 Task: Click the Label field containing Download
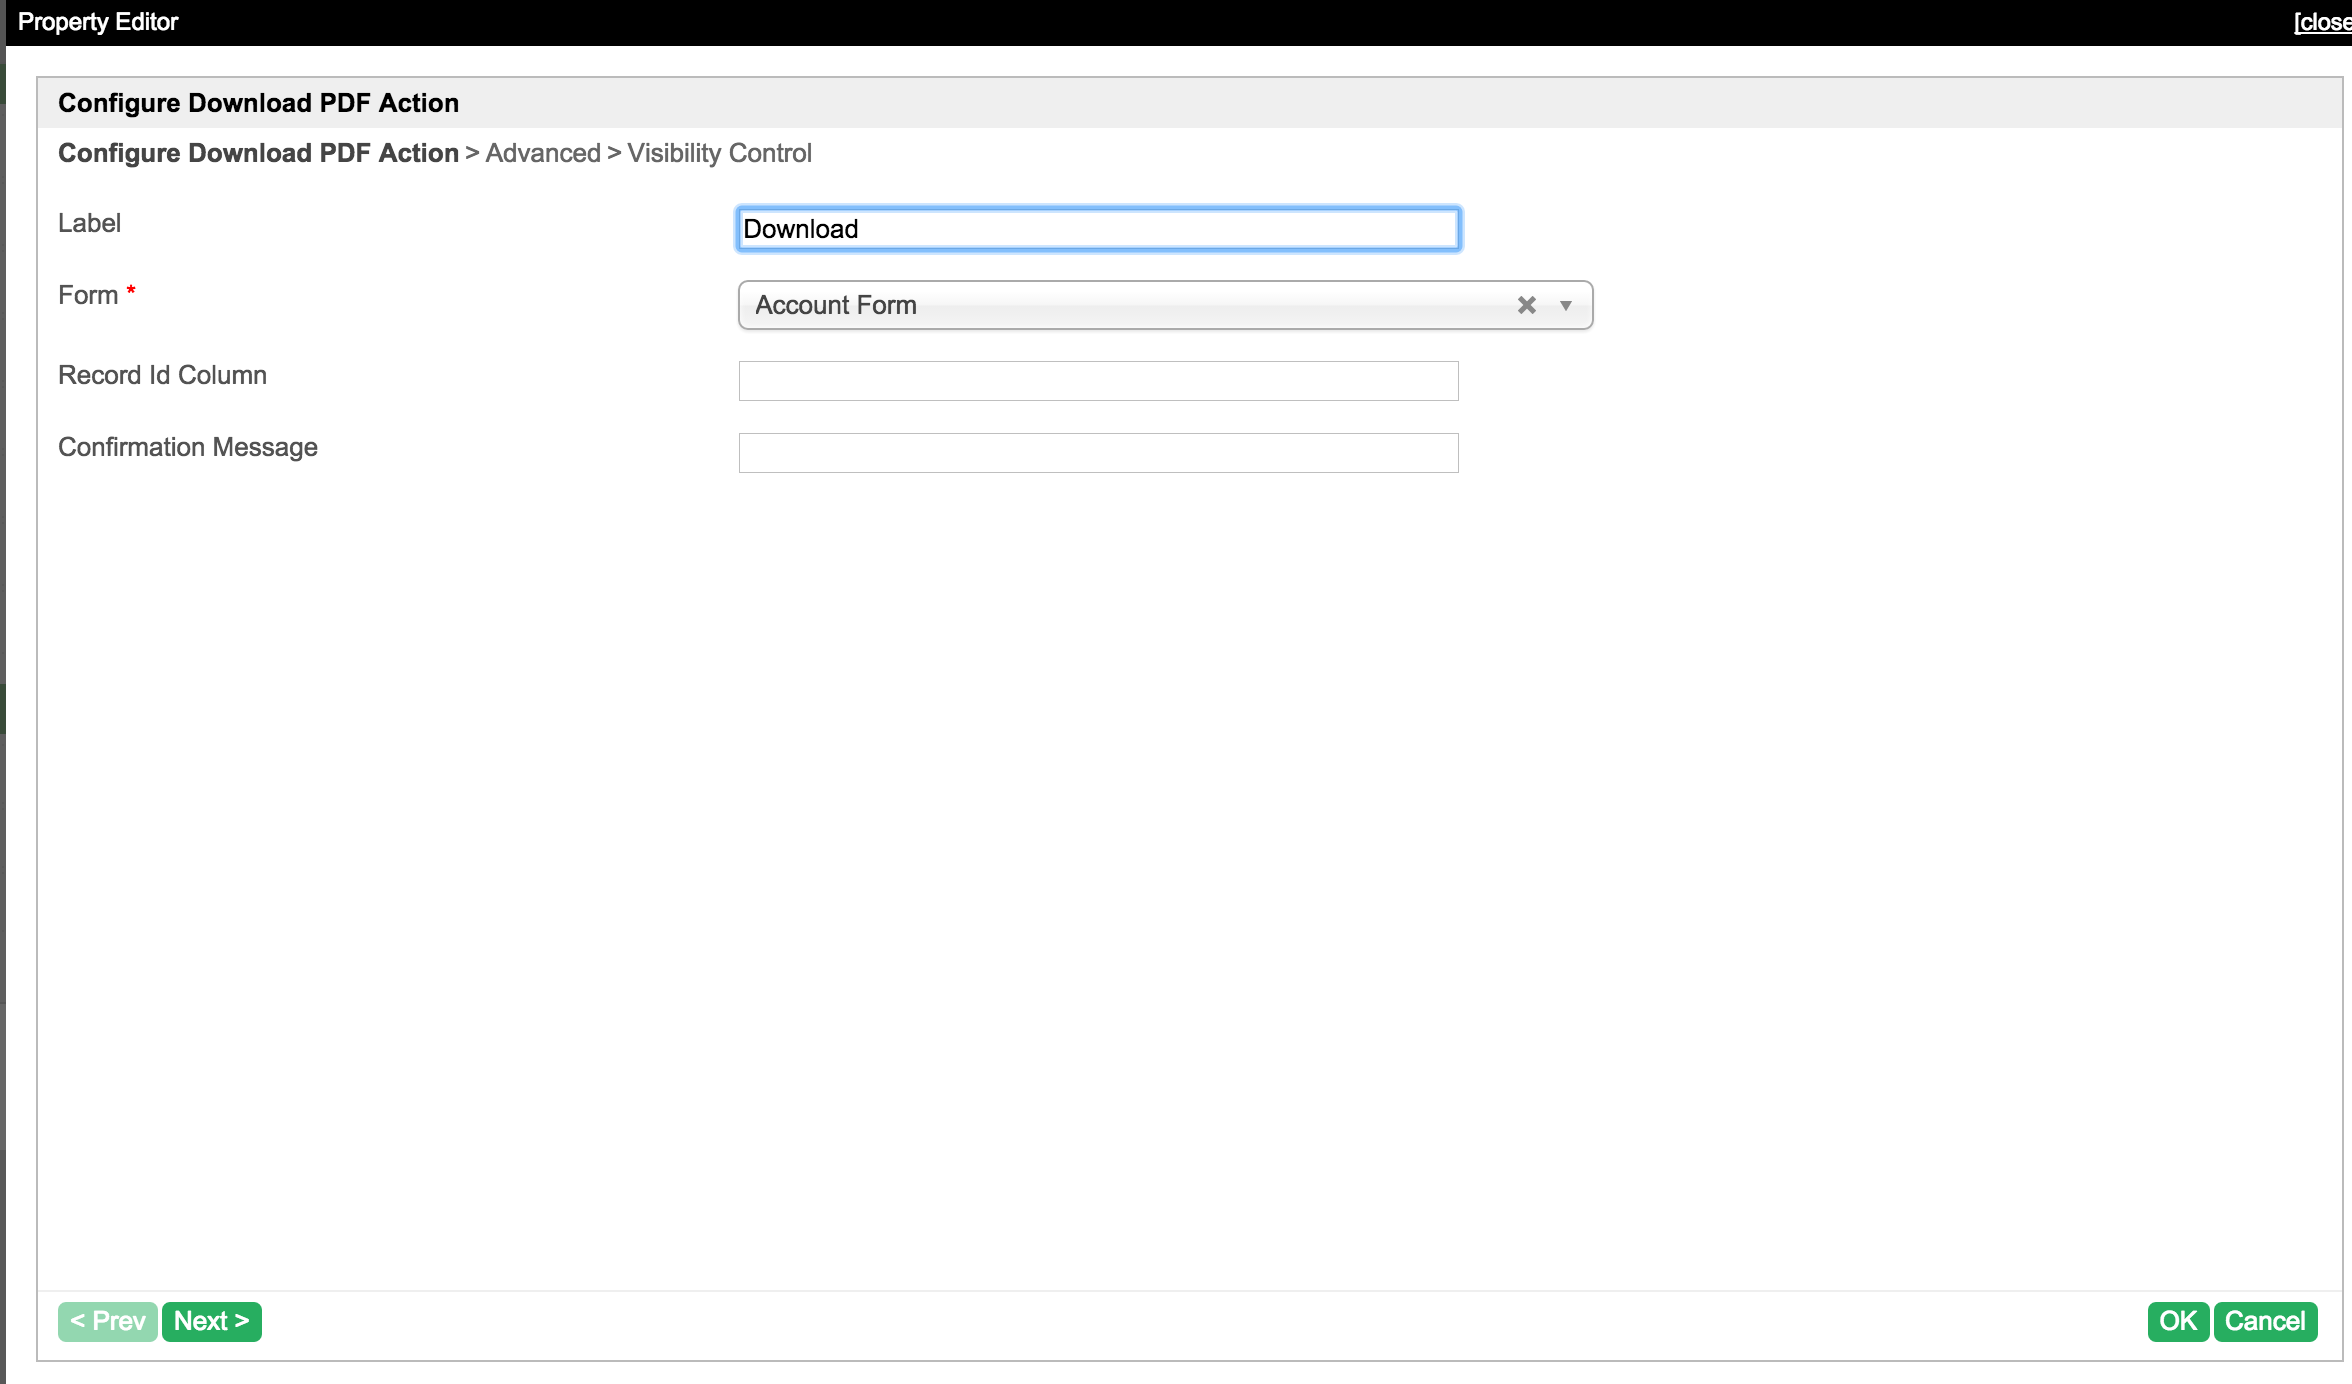click(1098, 229)
